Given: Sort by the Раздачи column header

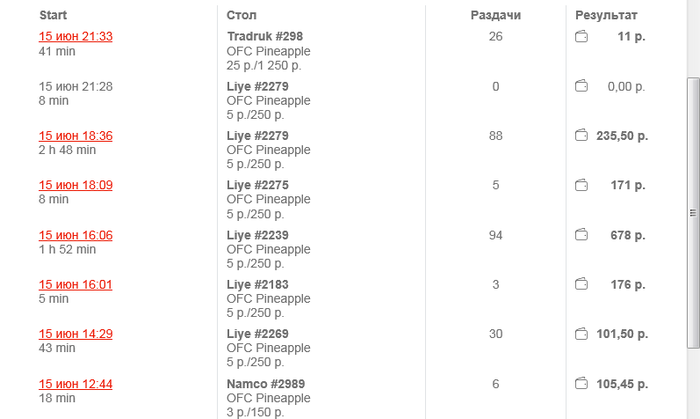Looking at the screenshot, I should [496, 15].
